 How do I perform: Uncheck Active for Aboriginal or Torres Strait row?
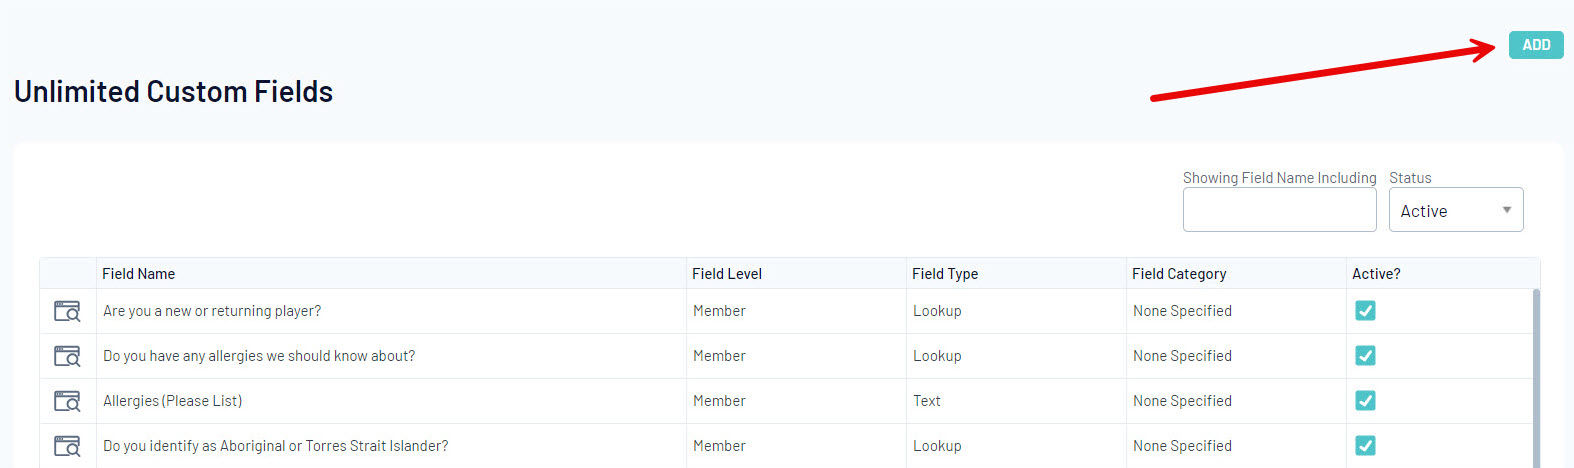point(1365,446)
